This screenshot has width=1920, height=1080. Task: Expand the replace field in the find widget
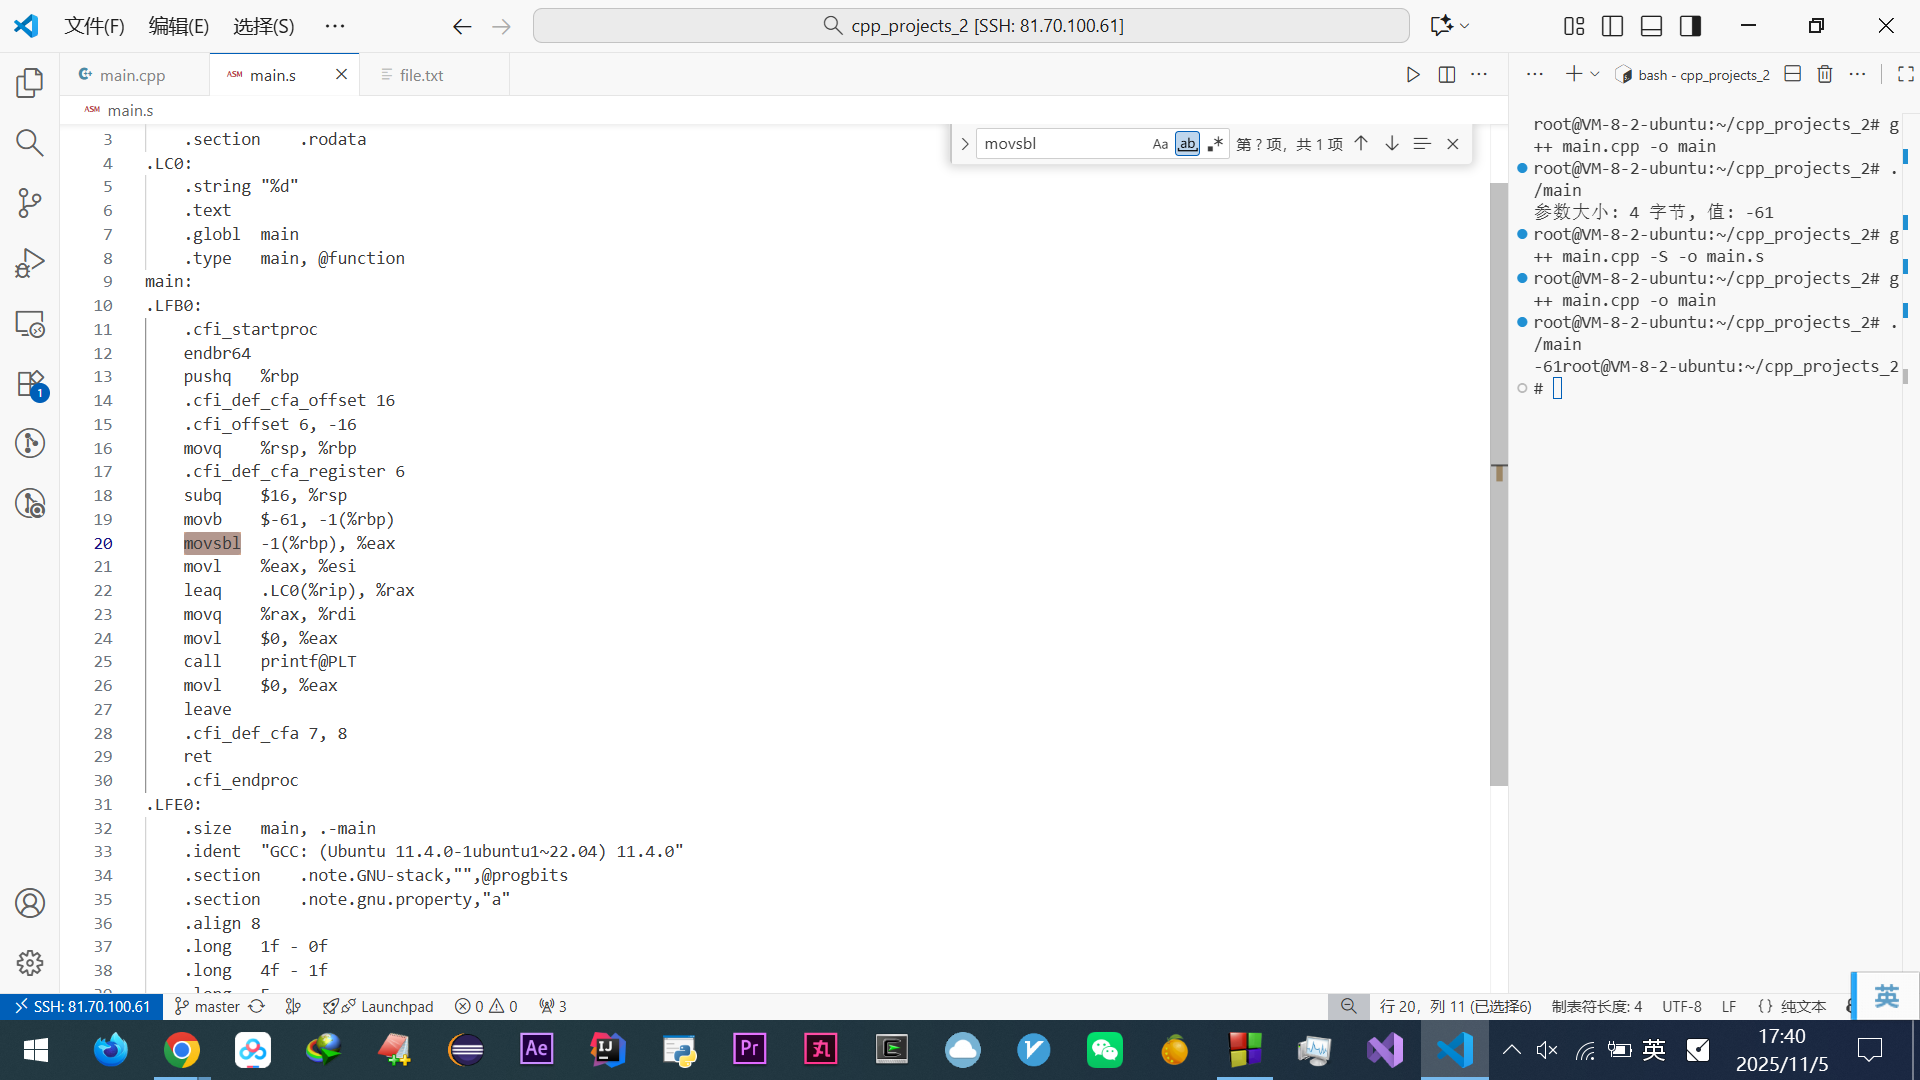[964, 144]
